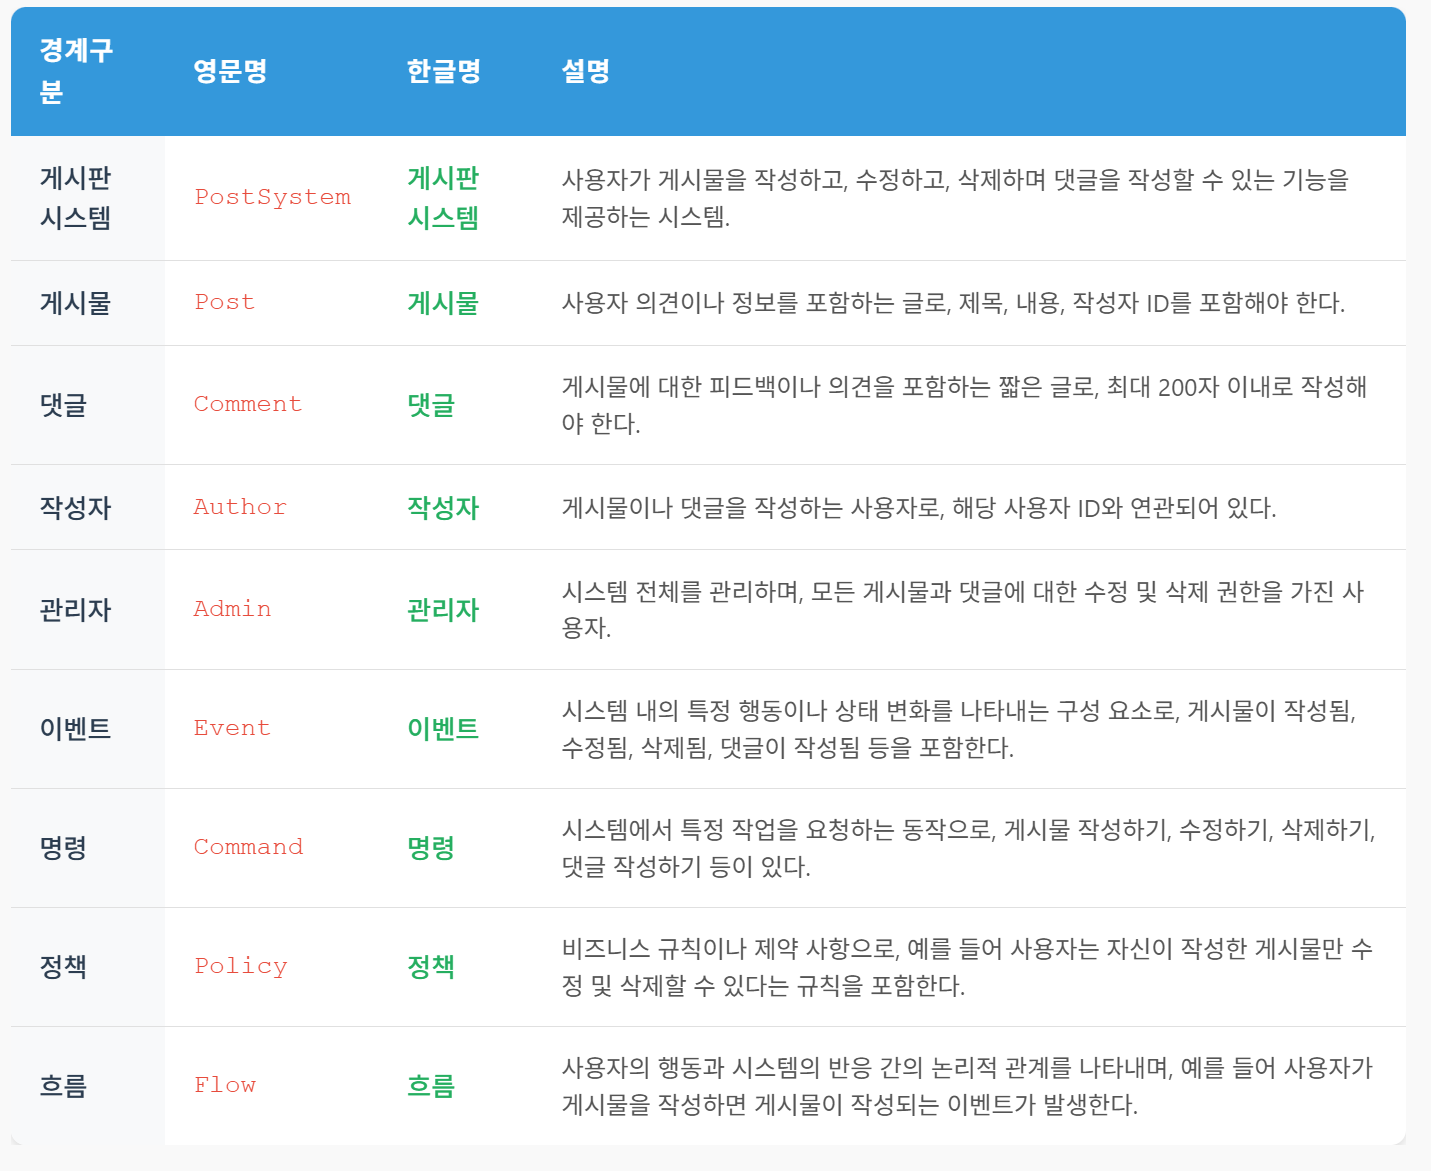Click the Command English name cell
1431x1171 pixels.
click(248, 847)
